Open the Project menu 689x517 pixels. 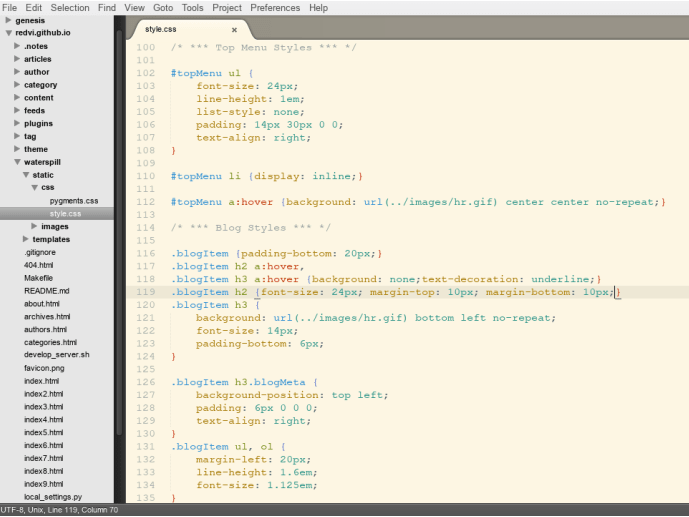227,8
